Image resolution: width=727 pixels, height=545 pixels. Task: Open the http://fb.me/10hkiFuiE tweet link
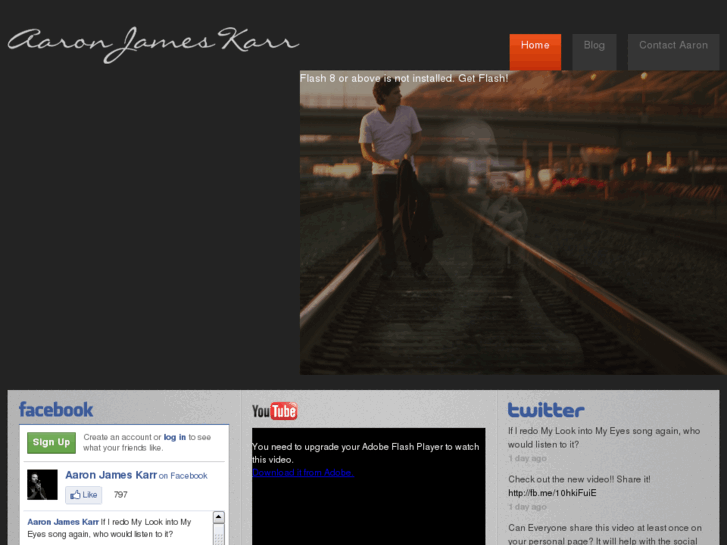(x=552, y=493)
